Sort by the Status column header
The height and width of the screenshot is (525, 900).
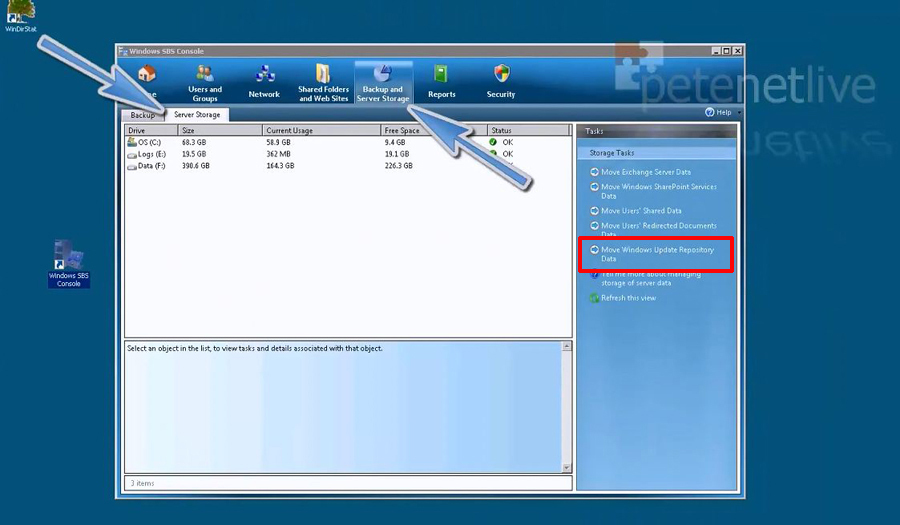528,130
